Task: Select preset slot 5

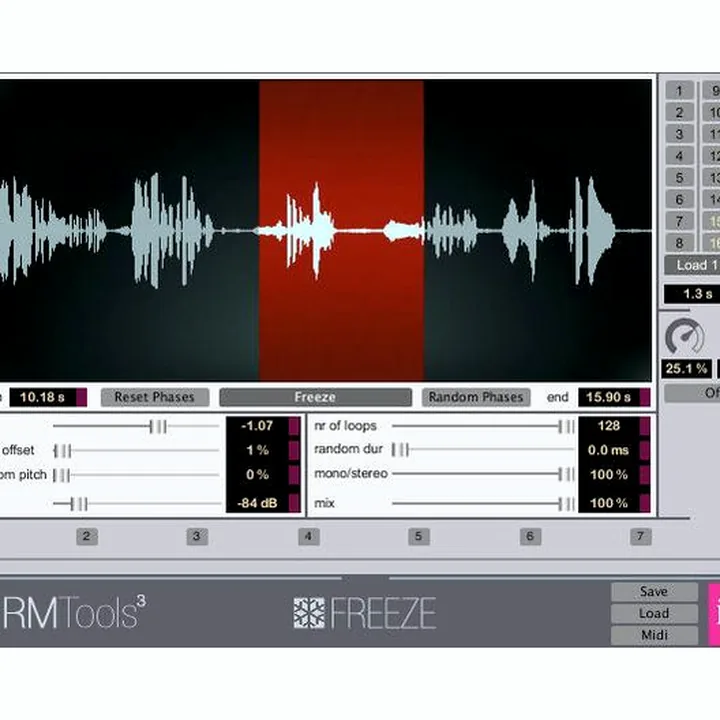Action: [x=679, y=178]
